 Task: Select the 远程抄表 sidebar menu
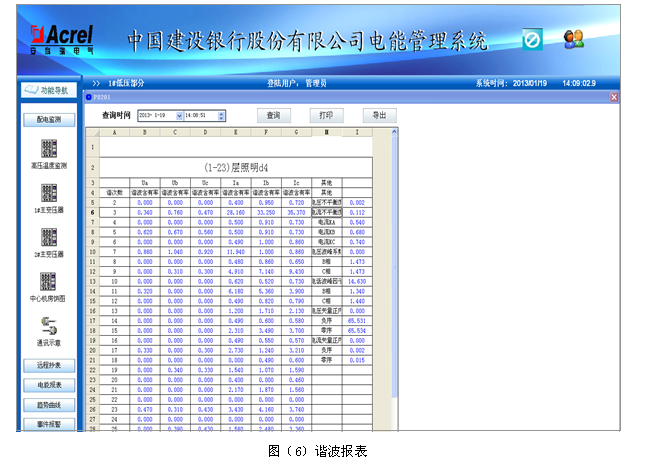[49, 365]
